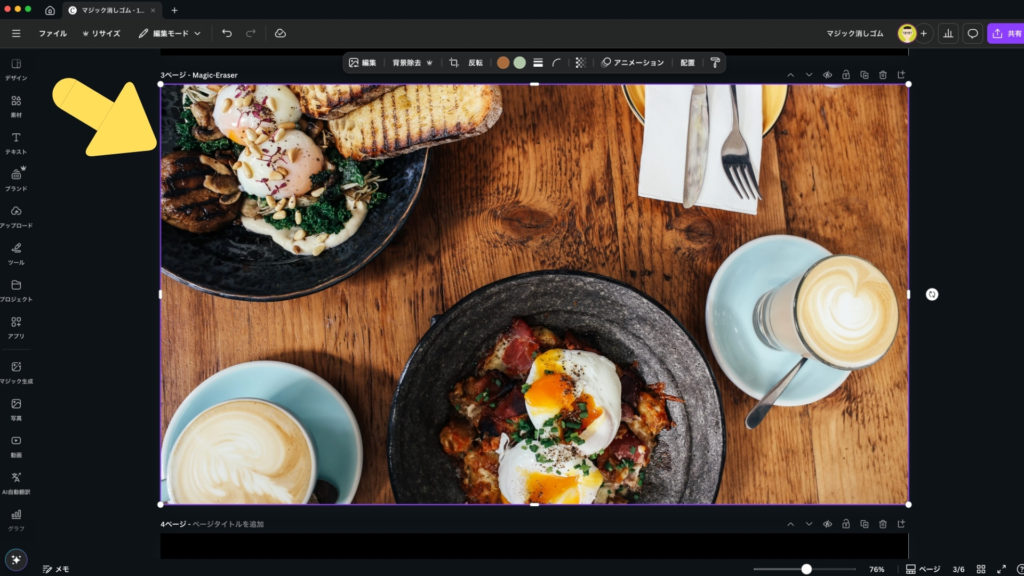Select the crop tool in the floating toolbar
The image size is (1024, 576).
point(454,62)
